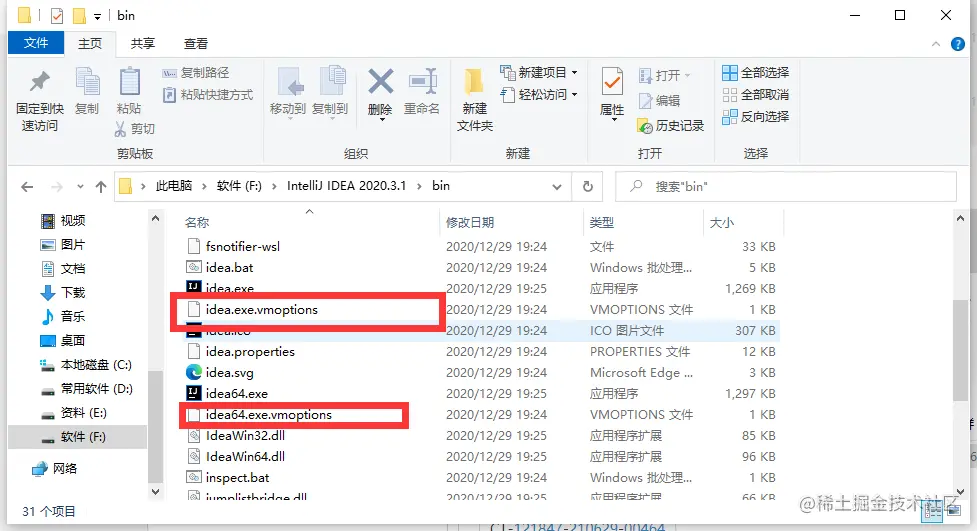Click the Paste ribbon icon
The width and height of the screenshot is (977, 531).
pos(129,82)
